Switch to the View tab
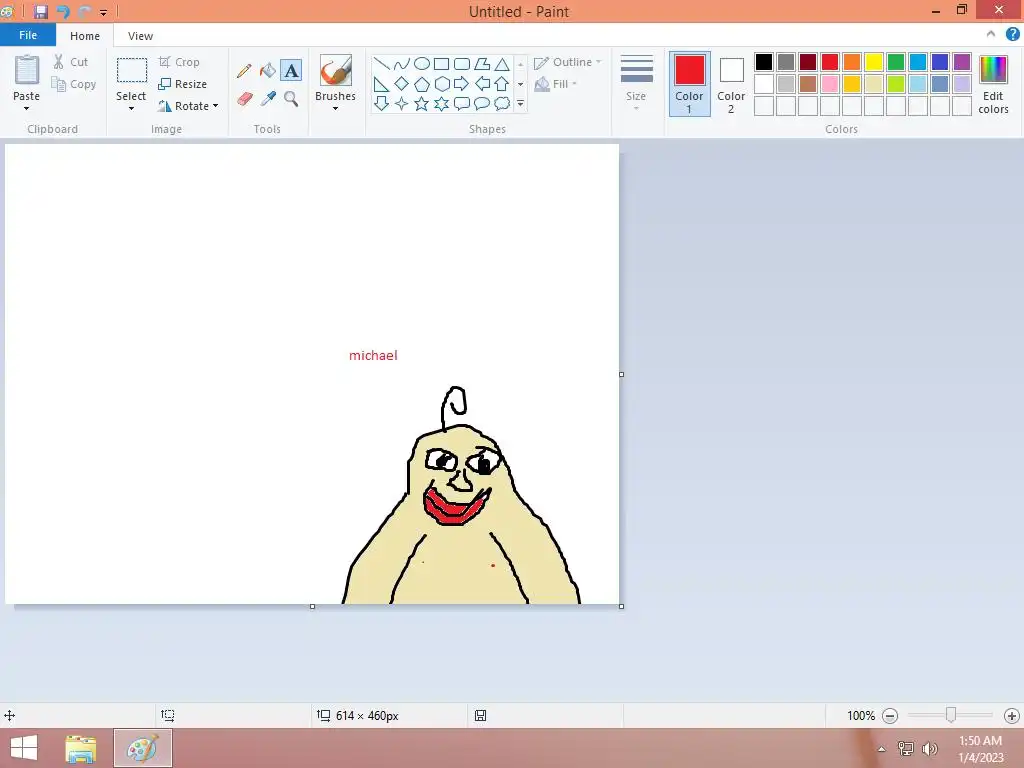Viewport: 1024px width, 768px height. [140, 36]
